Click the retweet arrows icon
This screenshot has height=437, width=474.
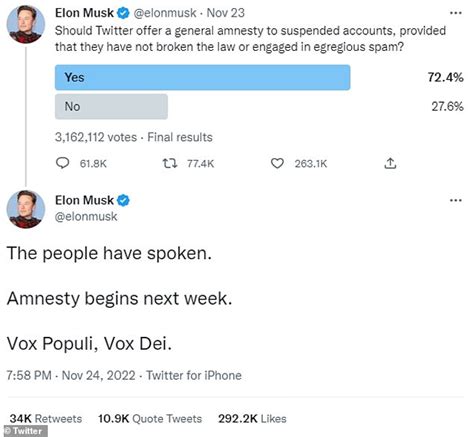(x=170, y=163)
